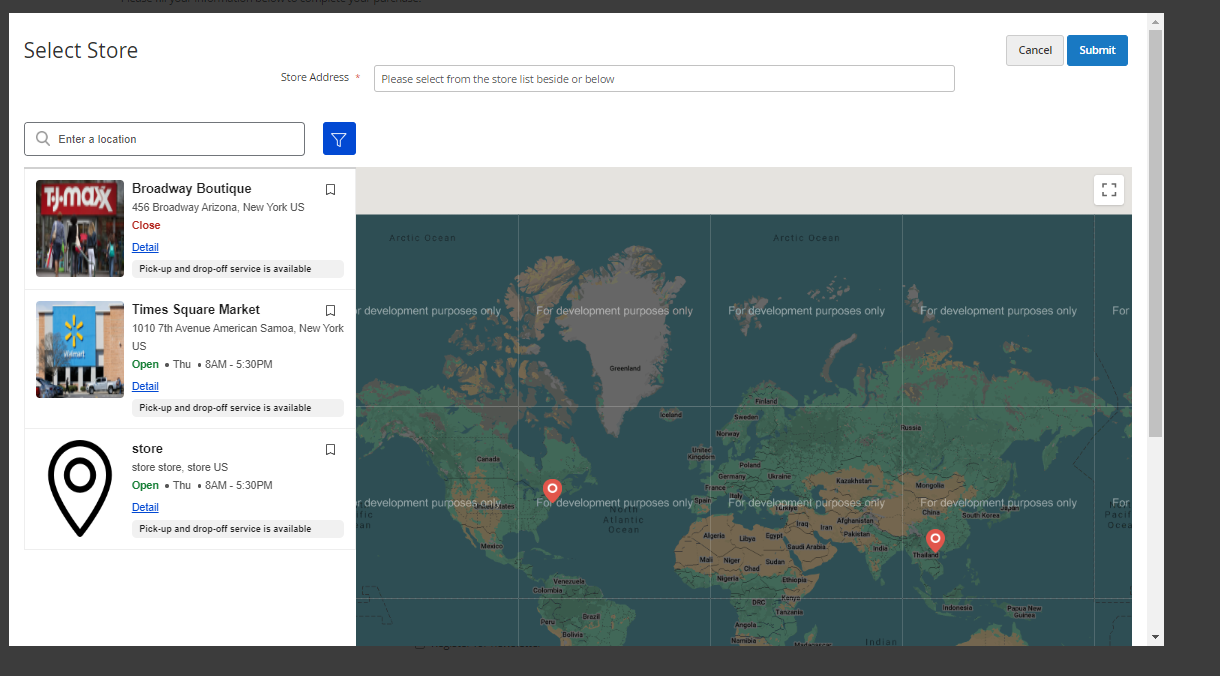
Task: Select the Walmart store thumbnail
Action: point(80,349)
